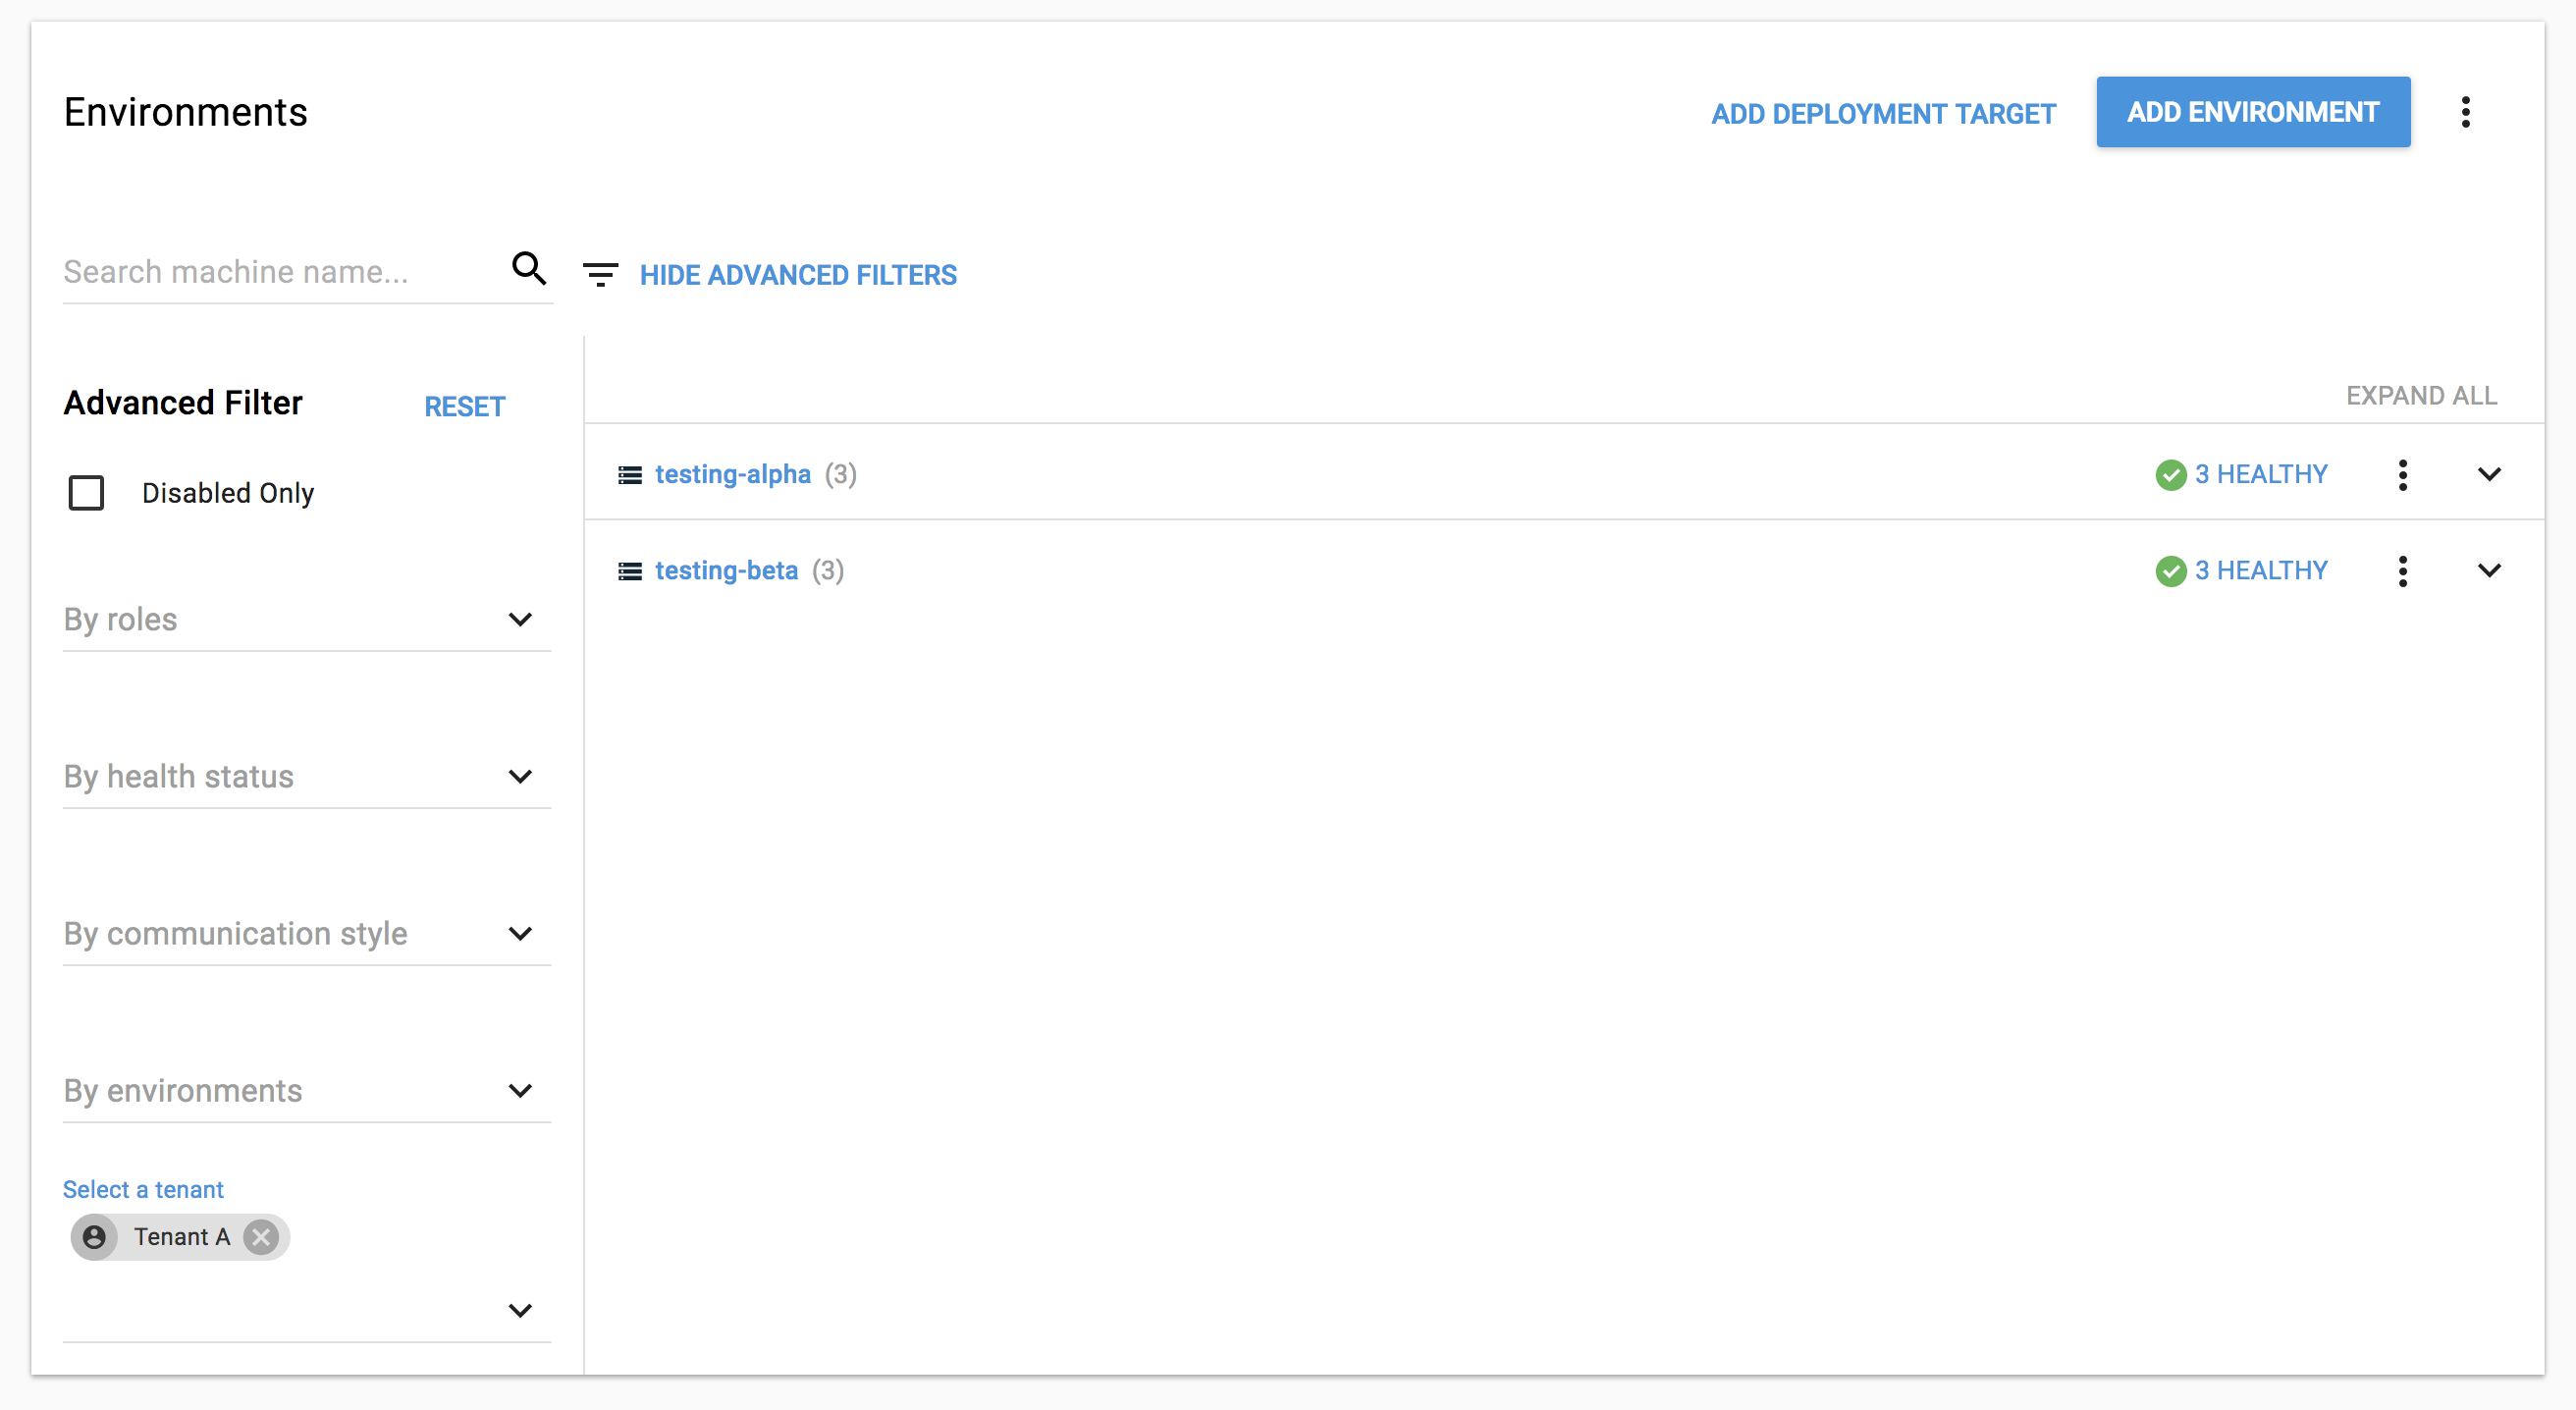Toggle HIDE ADVANCED FILTERS
Screen dimensions: 2576x1410
point(798,274)
